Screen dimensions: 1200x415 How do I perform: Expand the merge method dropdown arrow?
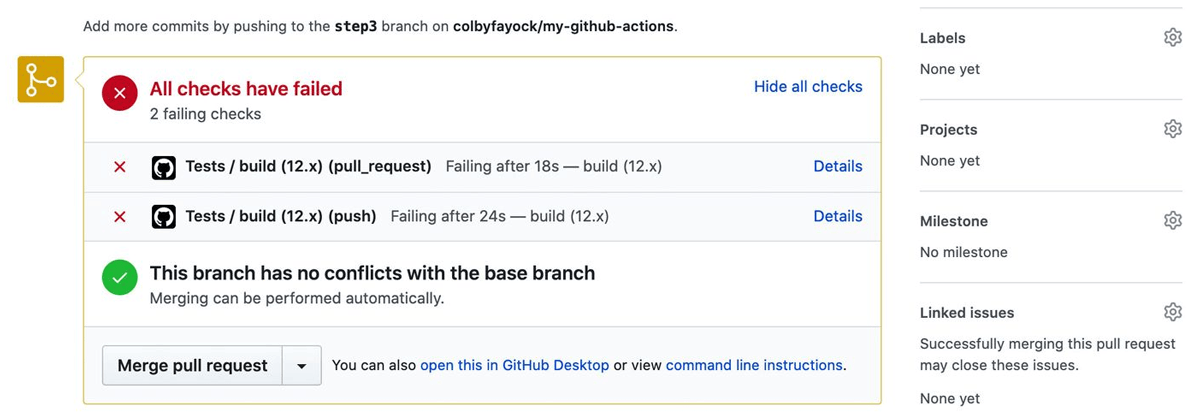point(301,366)
